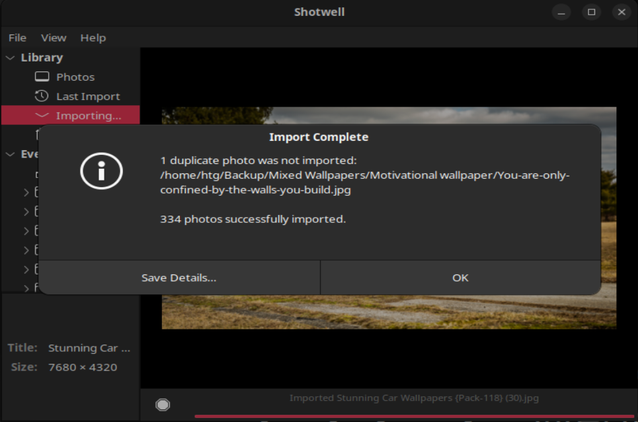This screenshot has height=422, width=638.
Task: Minimize the Shotwell window
Action: 562,12
